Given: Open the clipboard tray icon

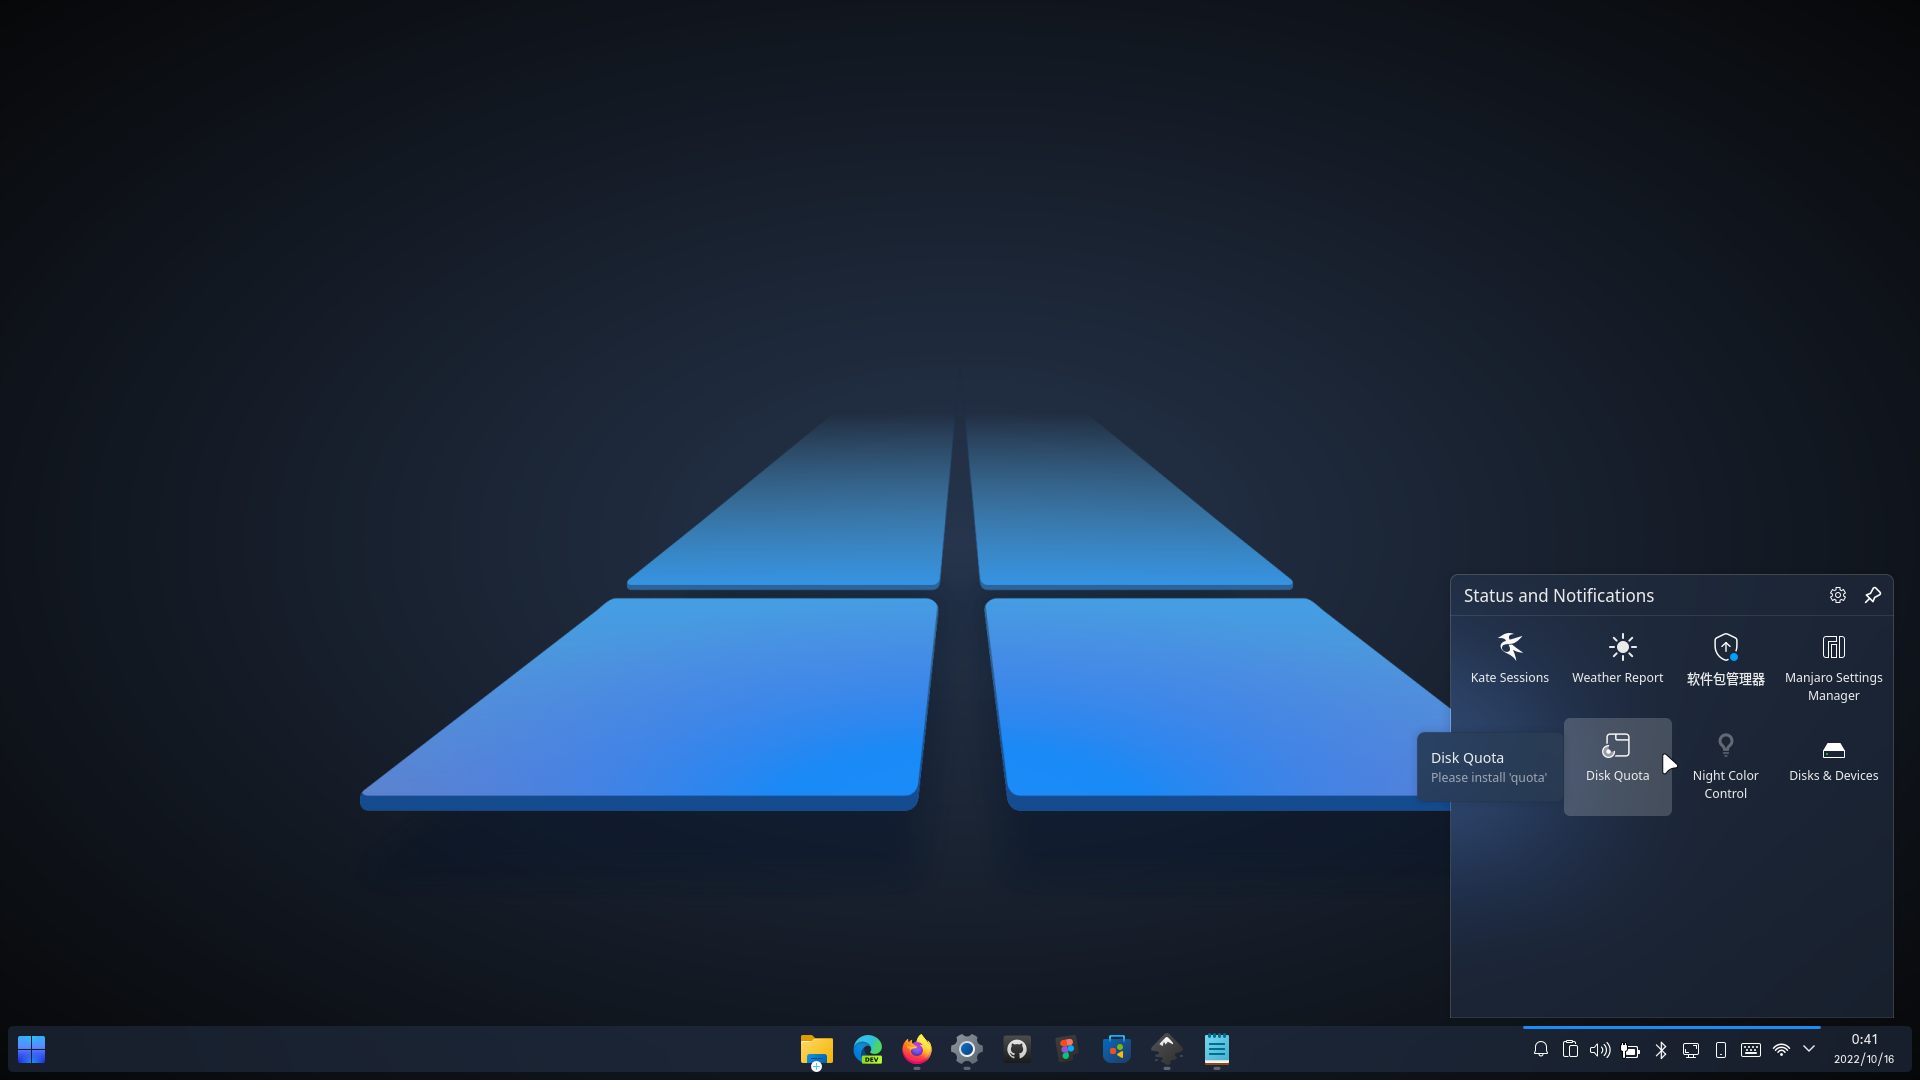Looking at the screenshot, I should click(x=1571, y=1050).
